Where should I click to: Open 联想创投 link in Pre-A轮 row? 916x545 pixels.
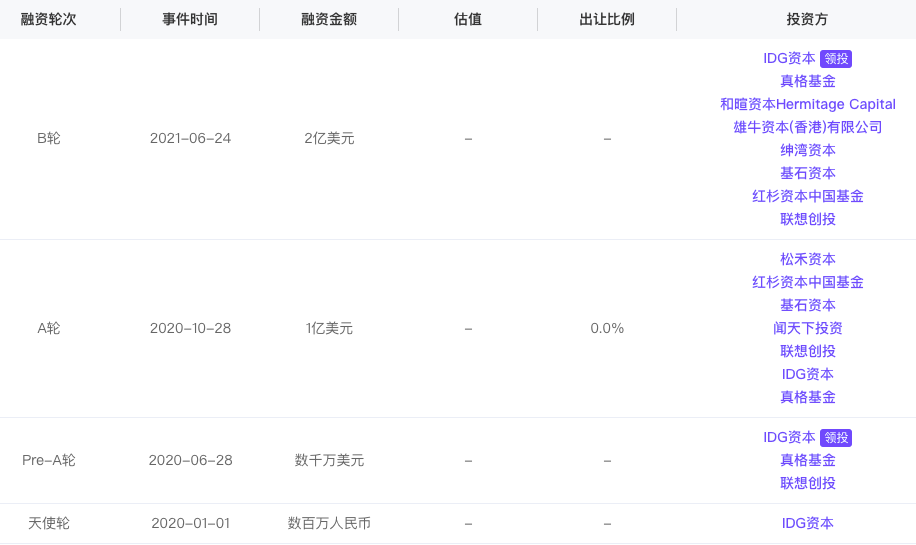(x=808, y=483)
